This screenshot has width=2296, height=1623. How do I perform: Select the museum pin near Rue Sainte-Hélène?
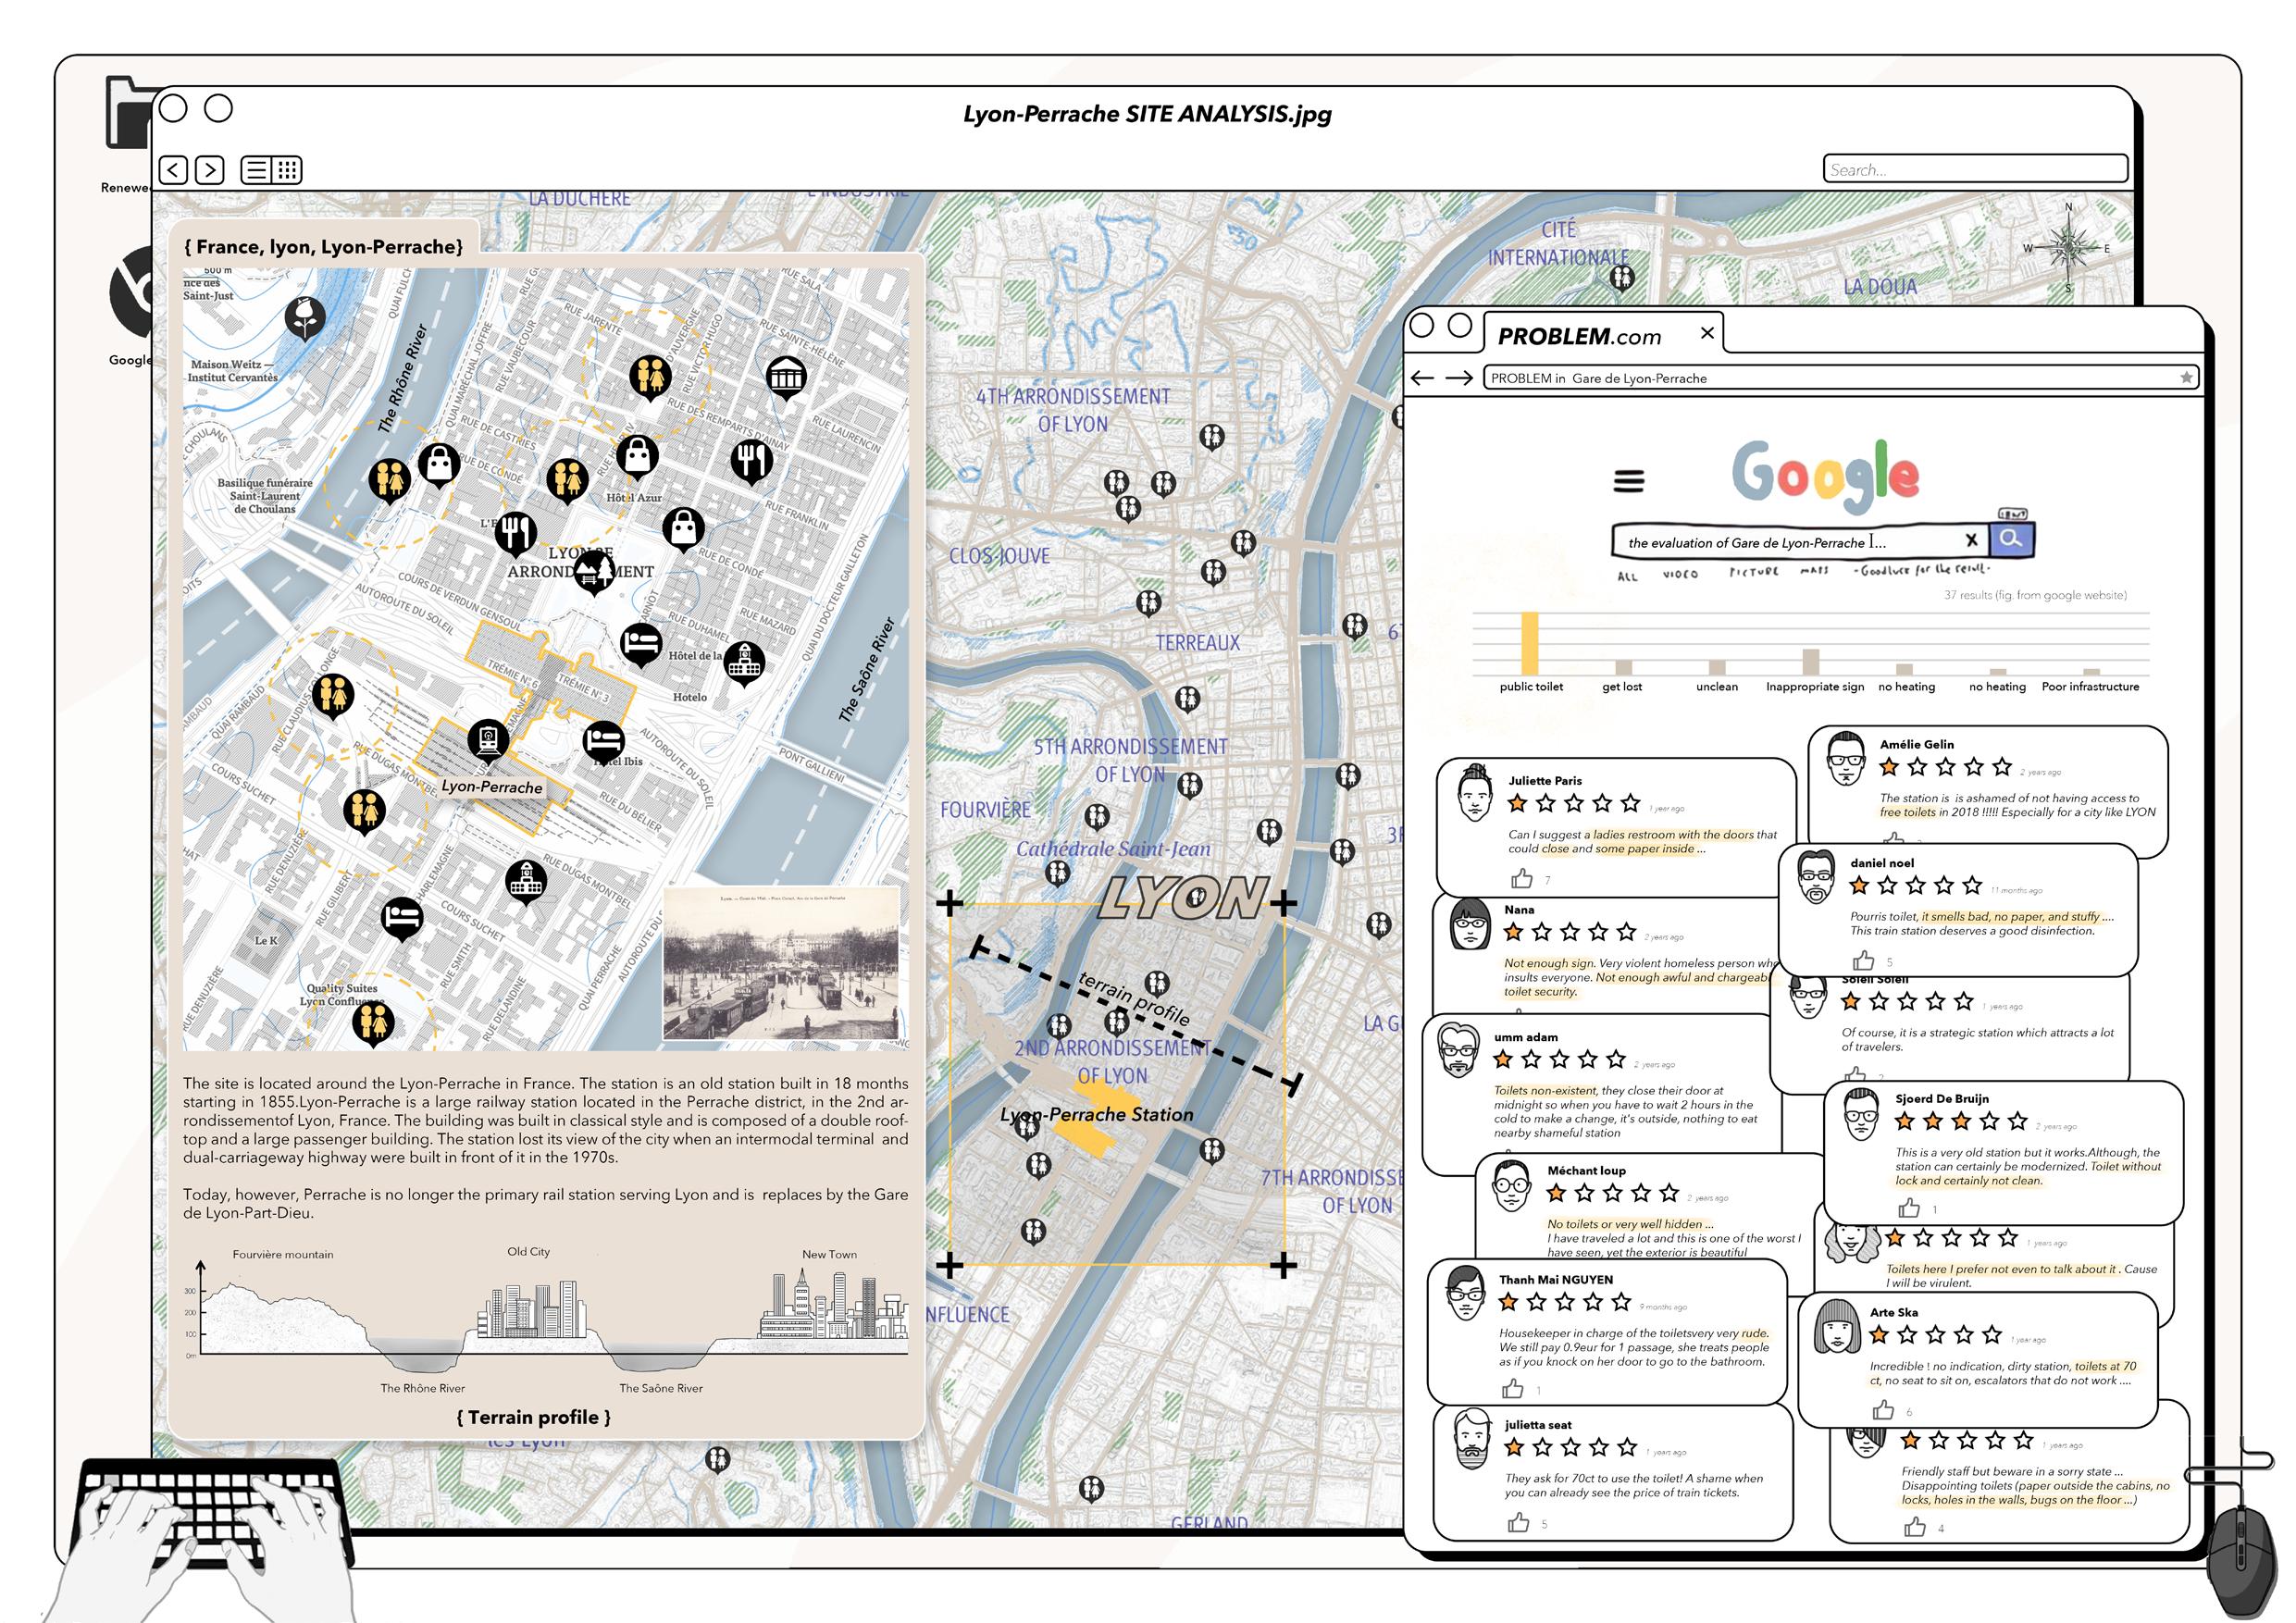point(786,378)
